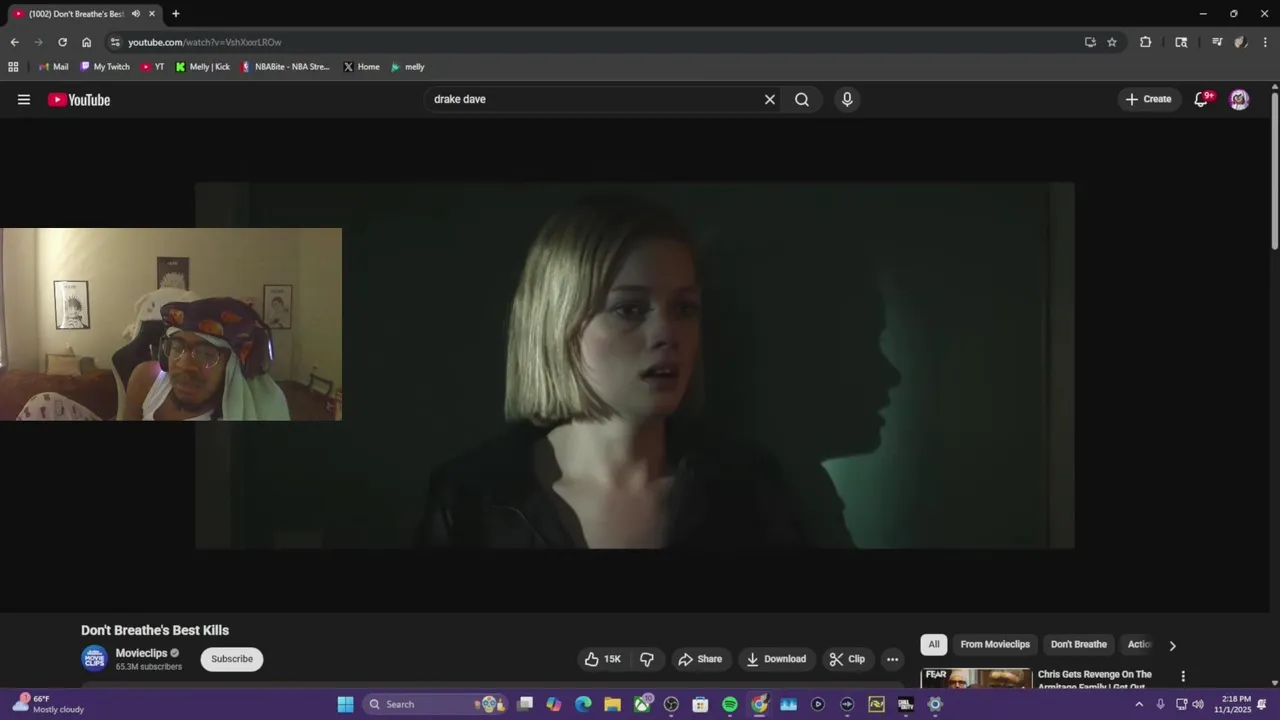Screen dimensions: 1280x720
Task: Open Microsoft Edge from taskbar
Action: click(583, 704)
